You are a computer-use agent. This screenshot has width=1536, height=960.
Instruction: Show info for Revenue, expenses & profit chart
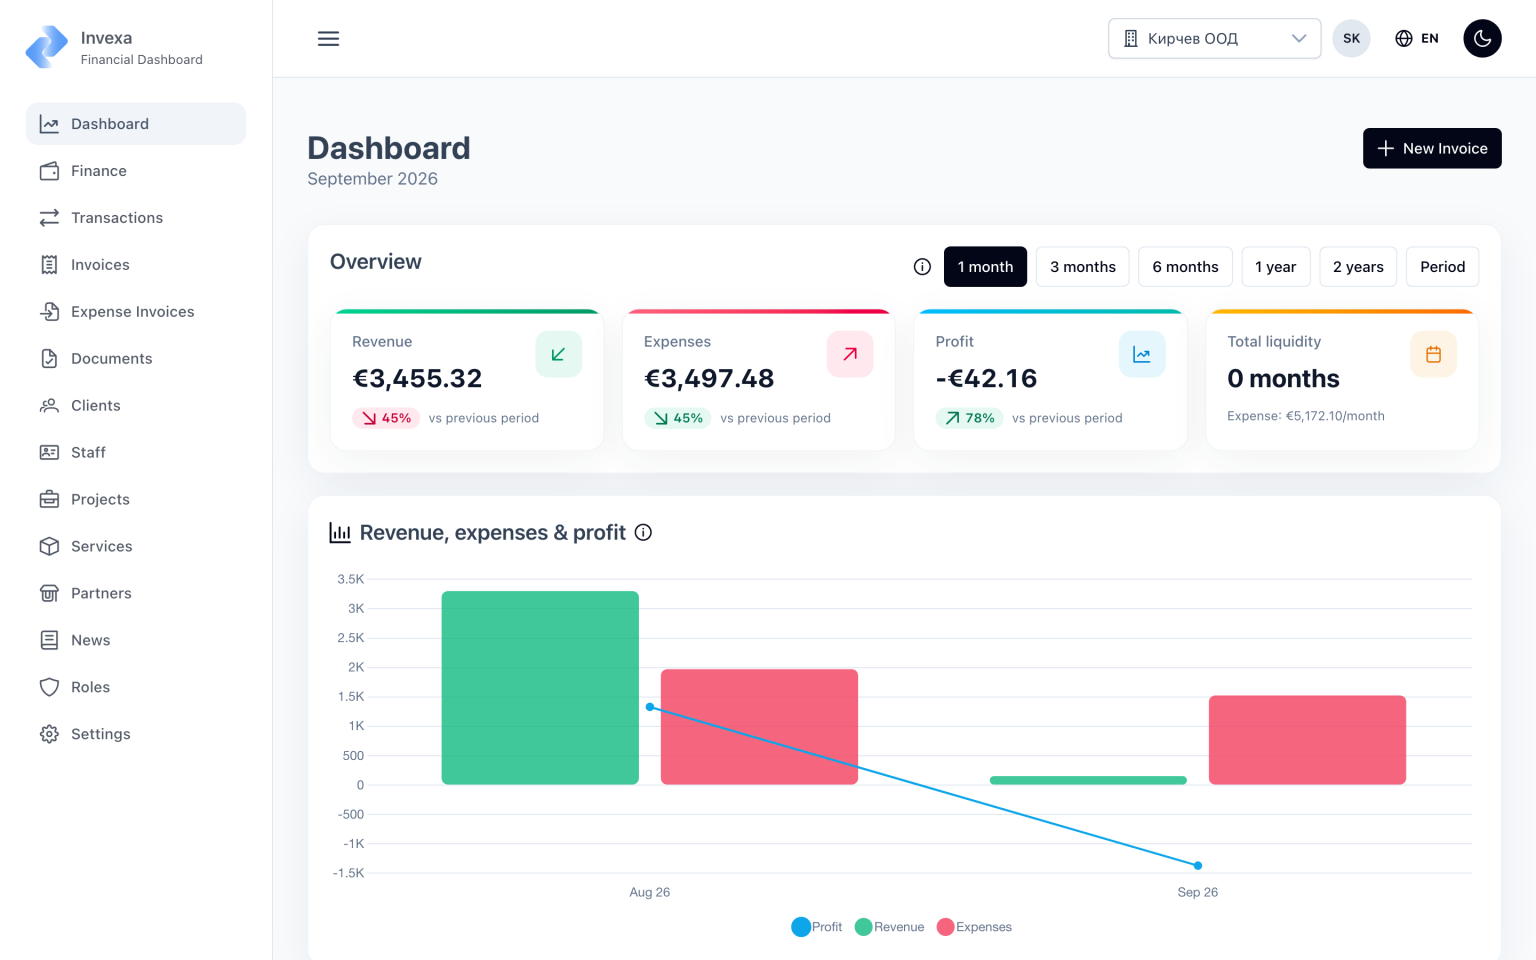pos(644,533)
